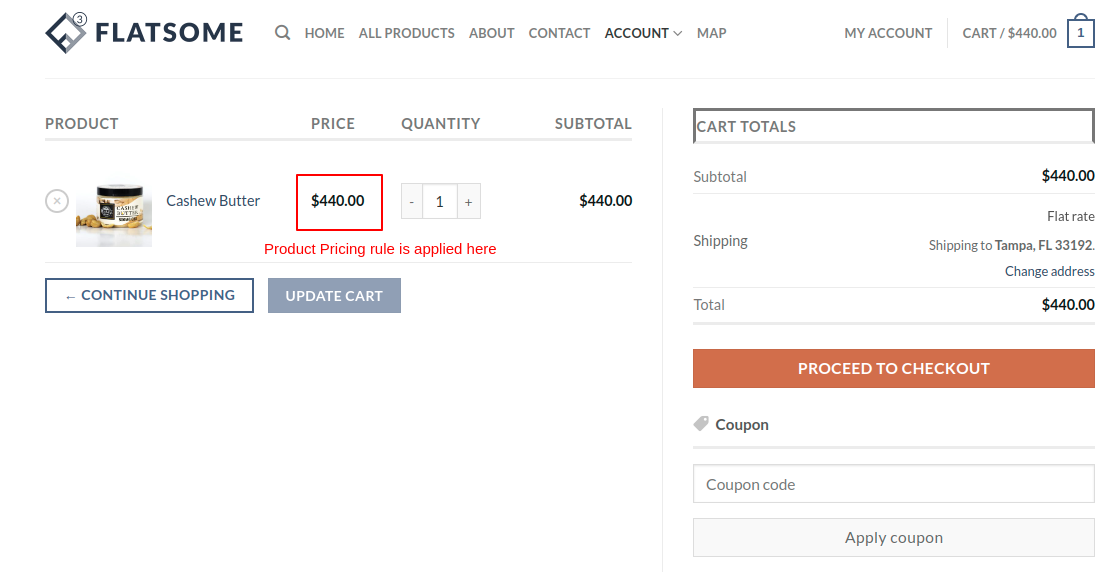This screenshot has height=578, width=1120.
Task: Open the CONTACT page from the menu
Action: coord(559,33)
